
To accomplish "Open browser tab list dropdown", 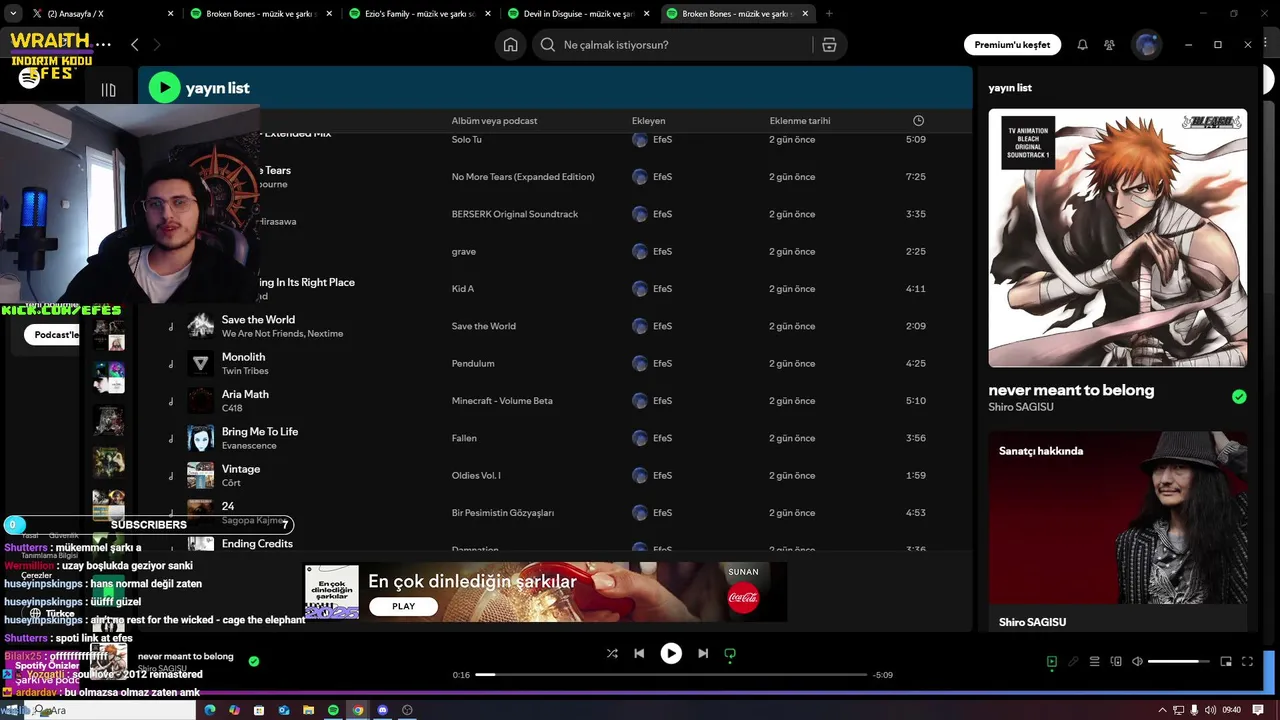I will pos(13,14).
